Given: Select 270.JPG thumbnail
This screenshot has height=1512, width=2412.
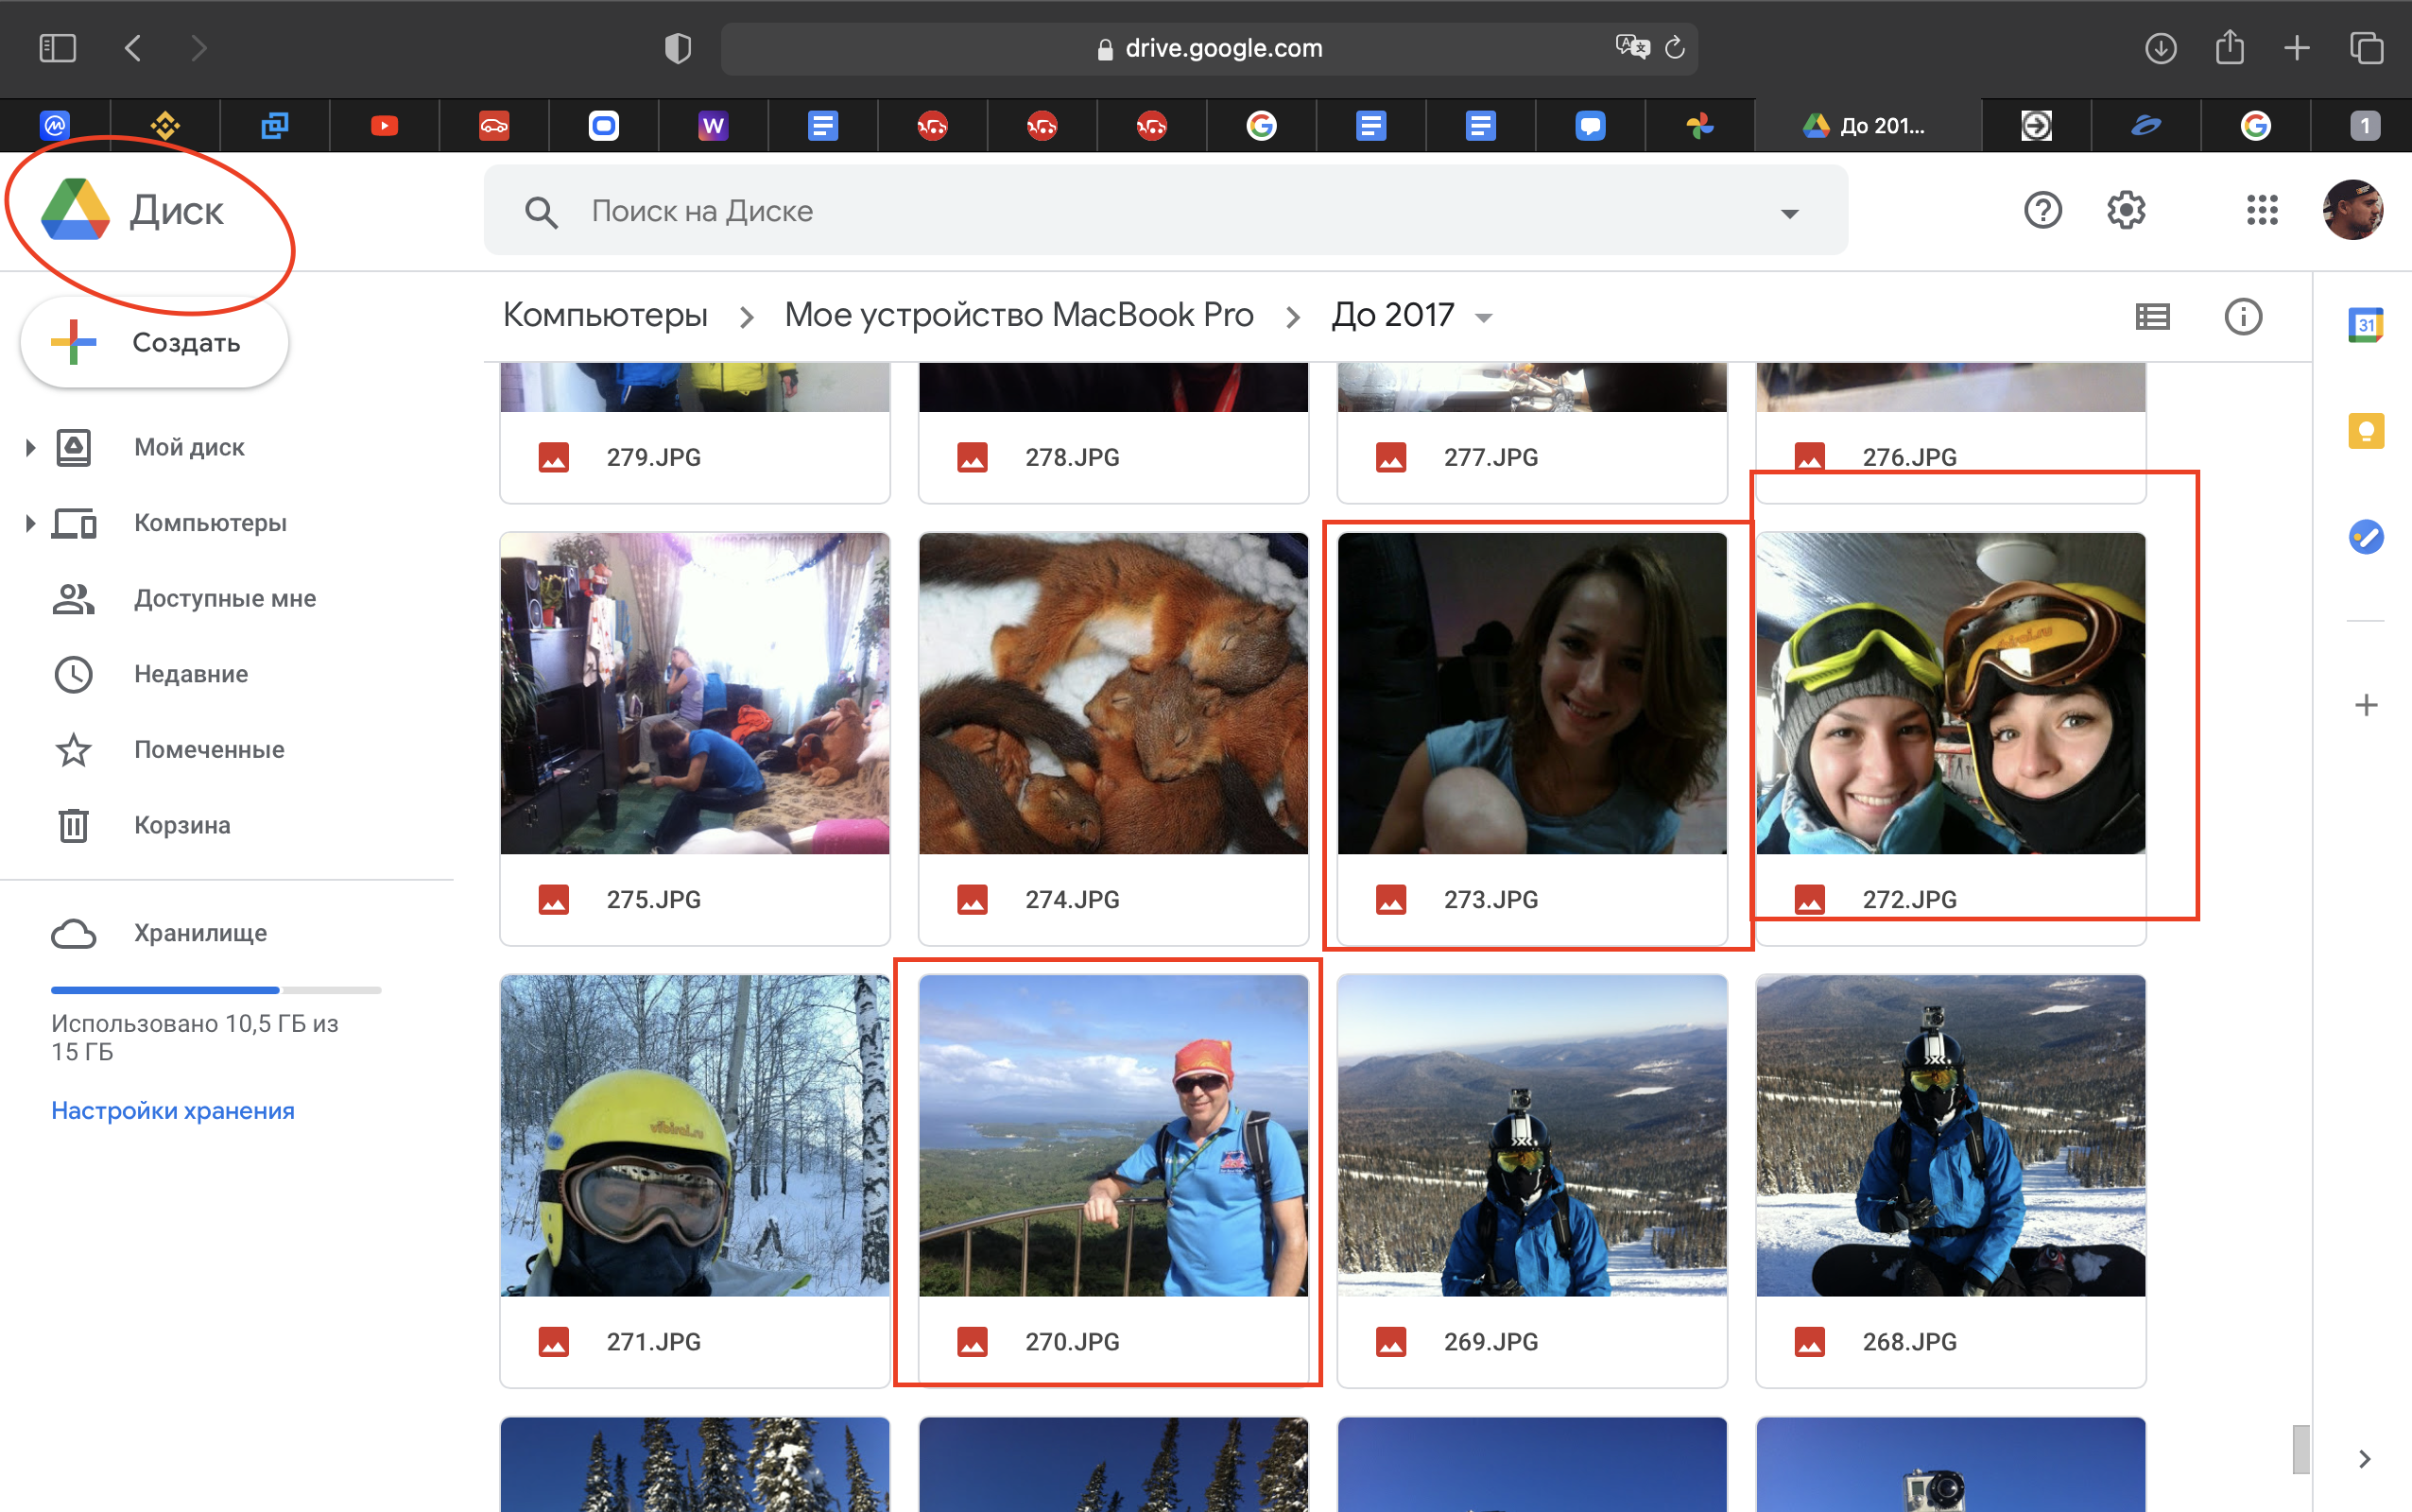Looking at the screenshot, I should (1113, 1136).
